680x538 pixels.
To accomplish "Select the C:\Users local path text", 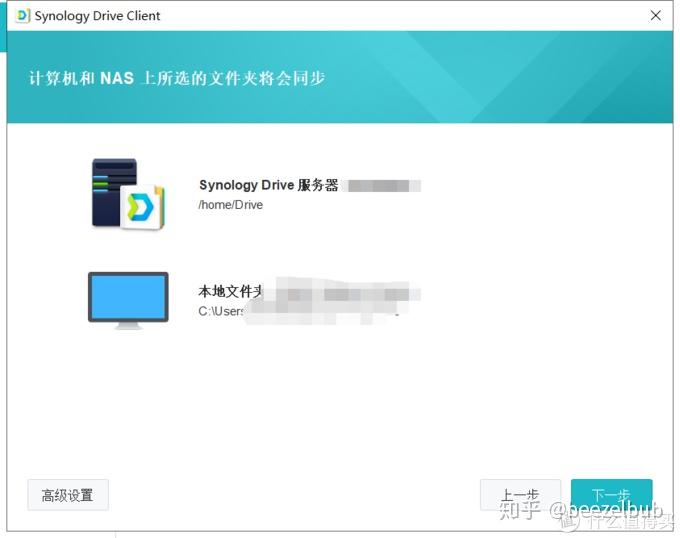I will 221,311.
